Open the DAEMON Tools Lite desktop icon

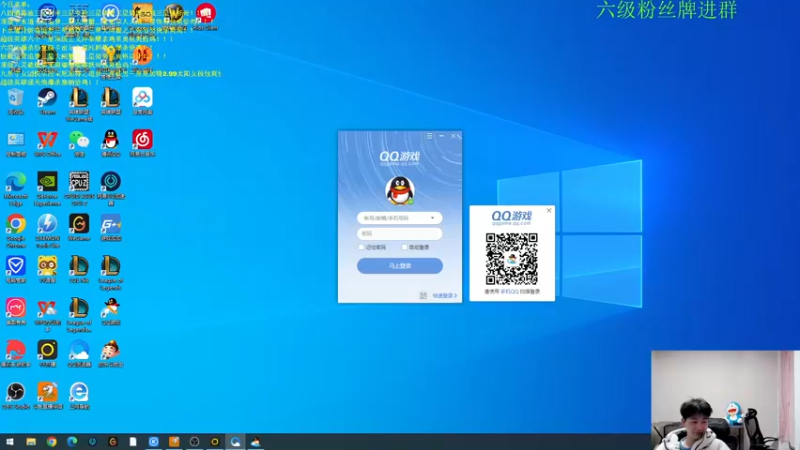[47, 231]
